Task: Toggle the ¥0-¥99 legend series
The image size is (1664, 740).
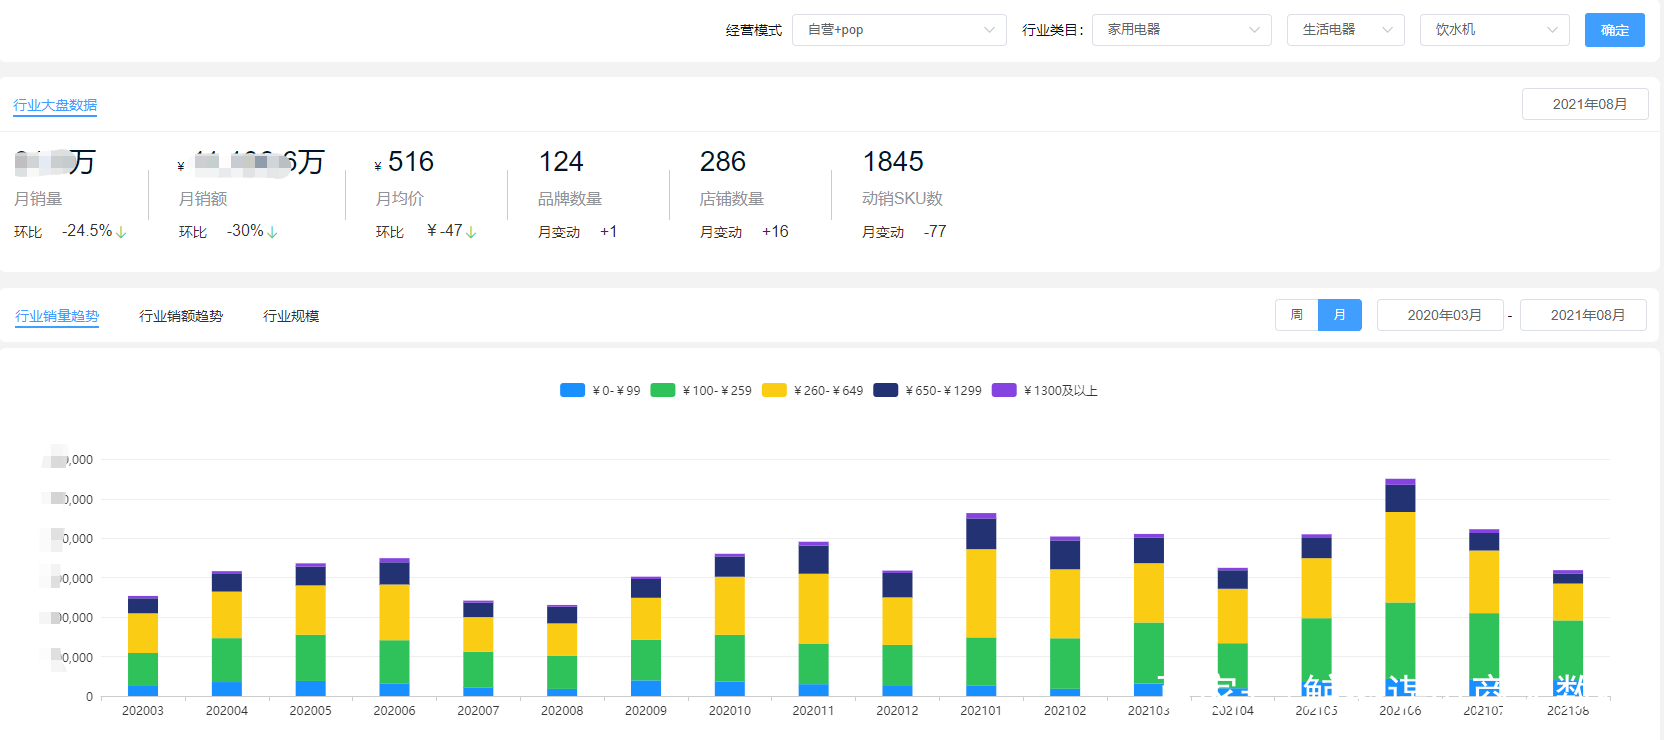Action: point(600,390)
